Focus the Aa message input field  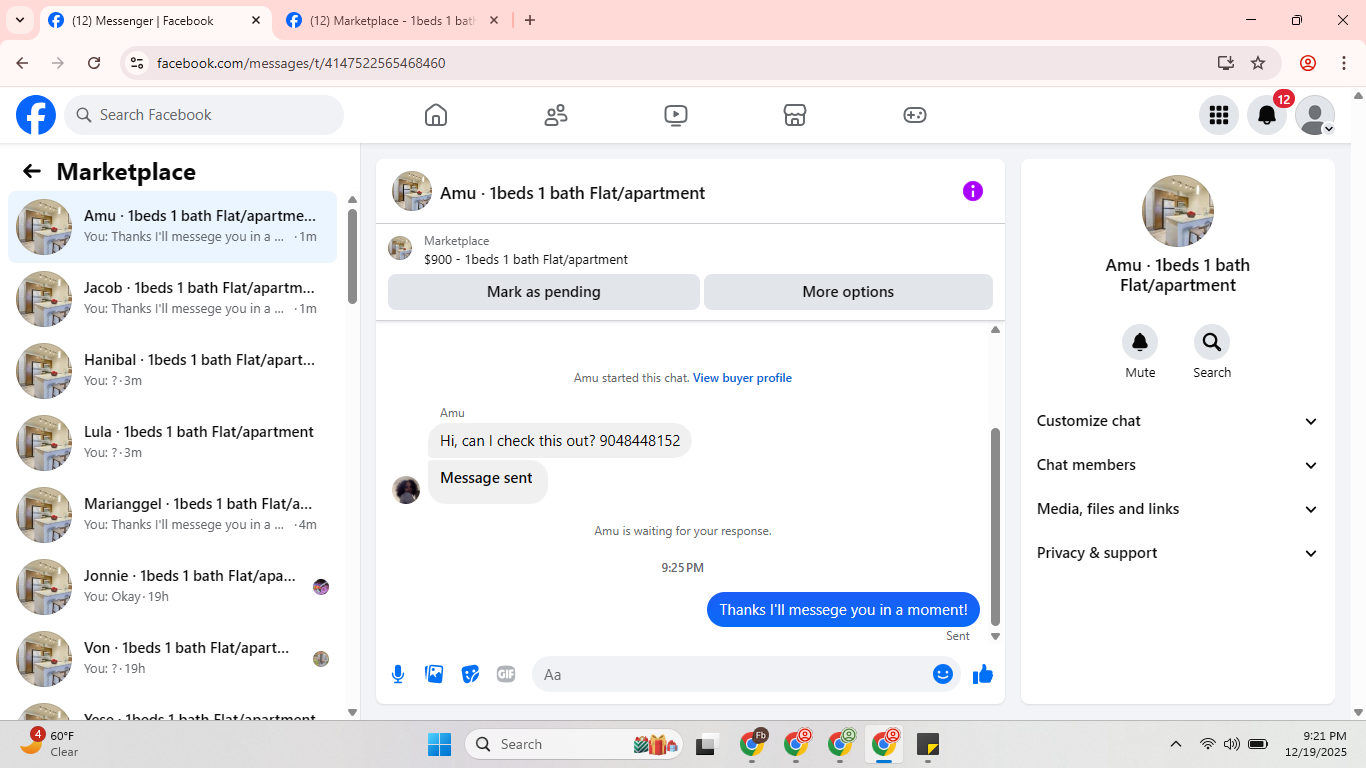click(745, 674)
